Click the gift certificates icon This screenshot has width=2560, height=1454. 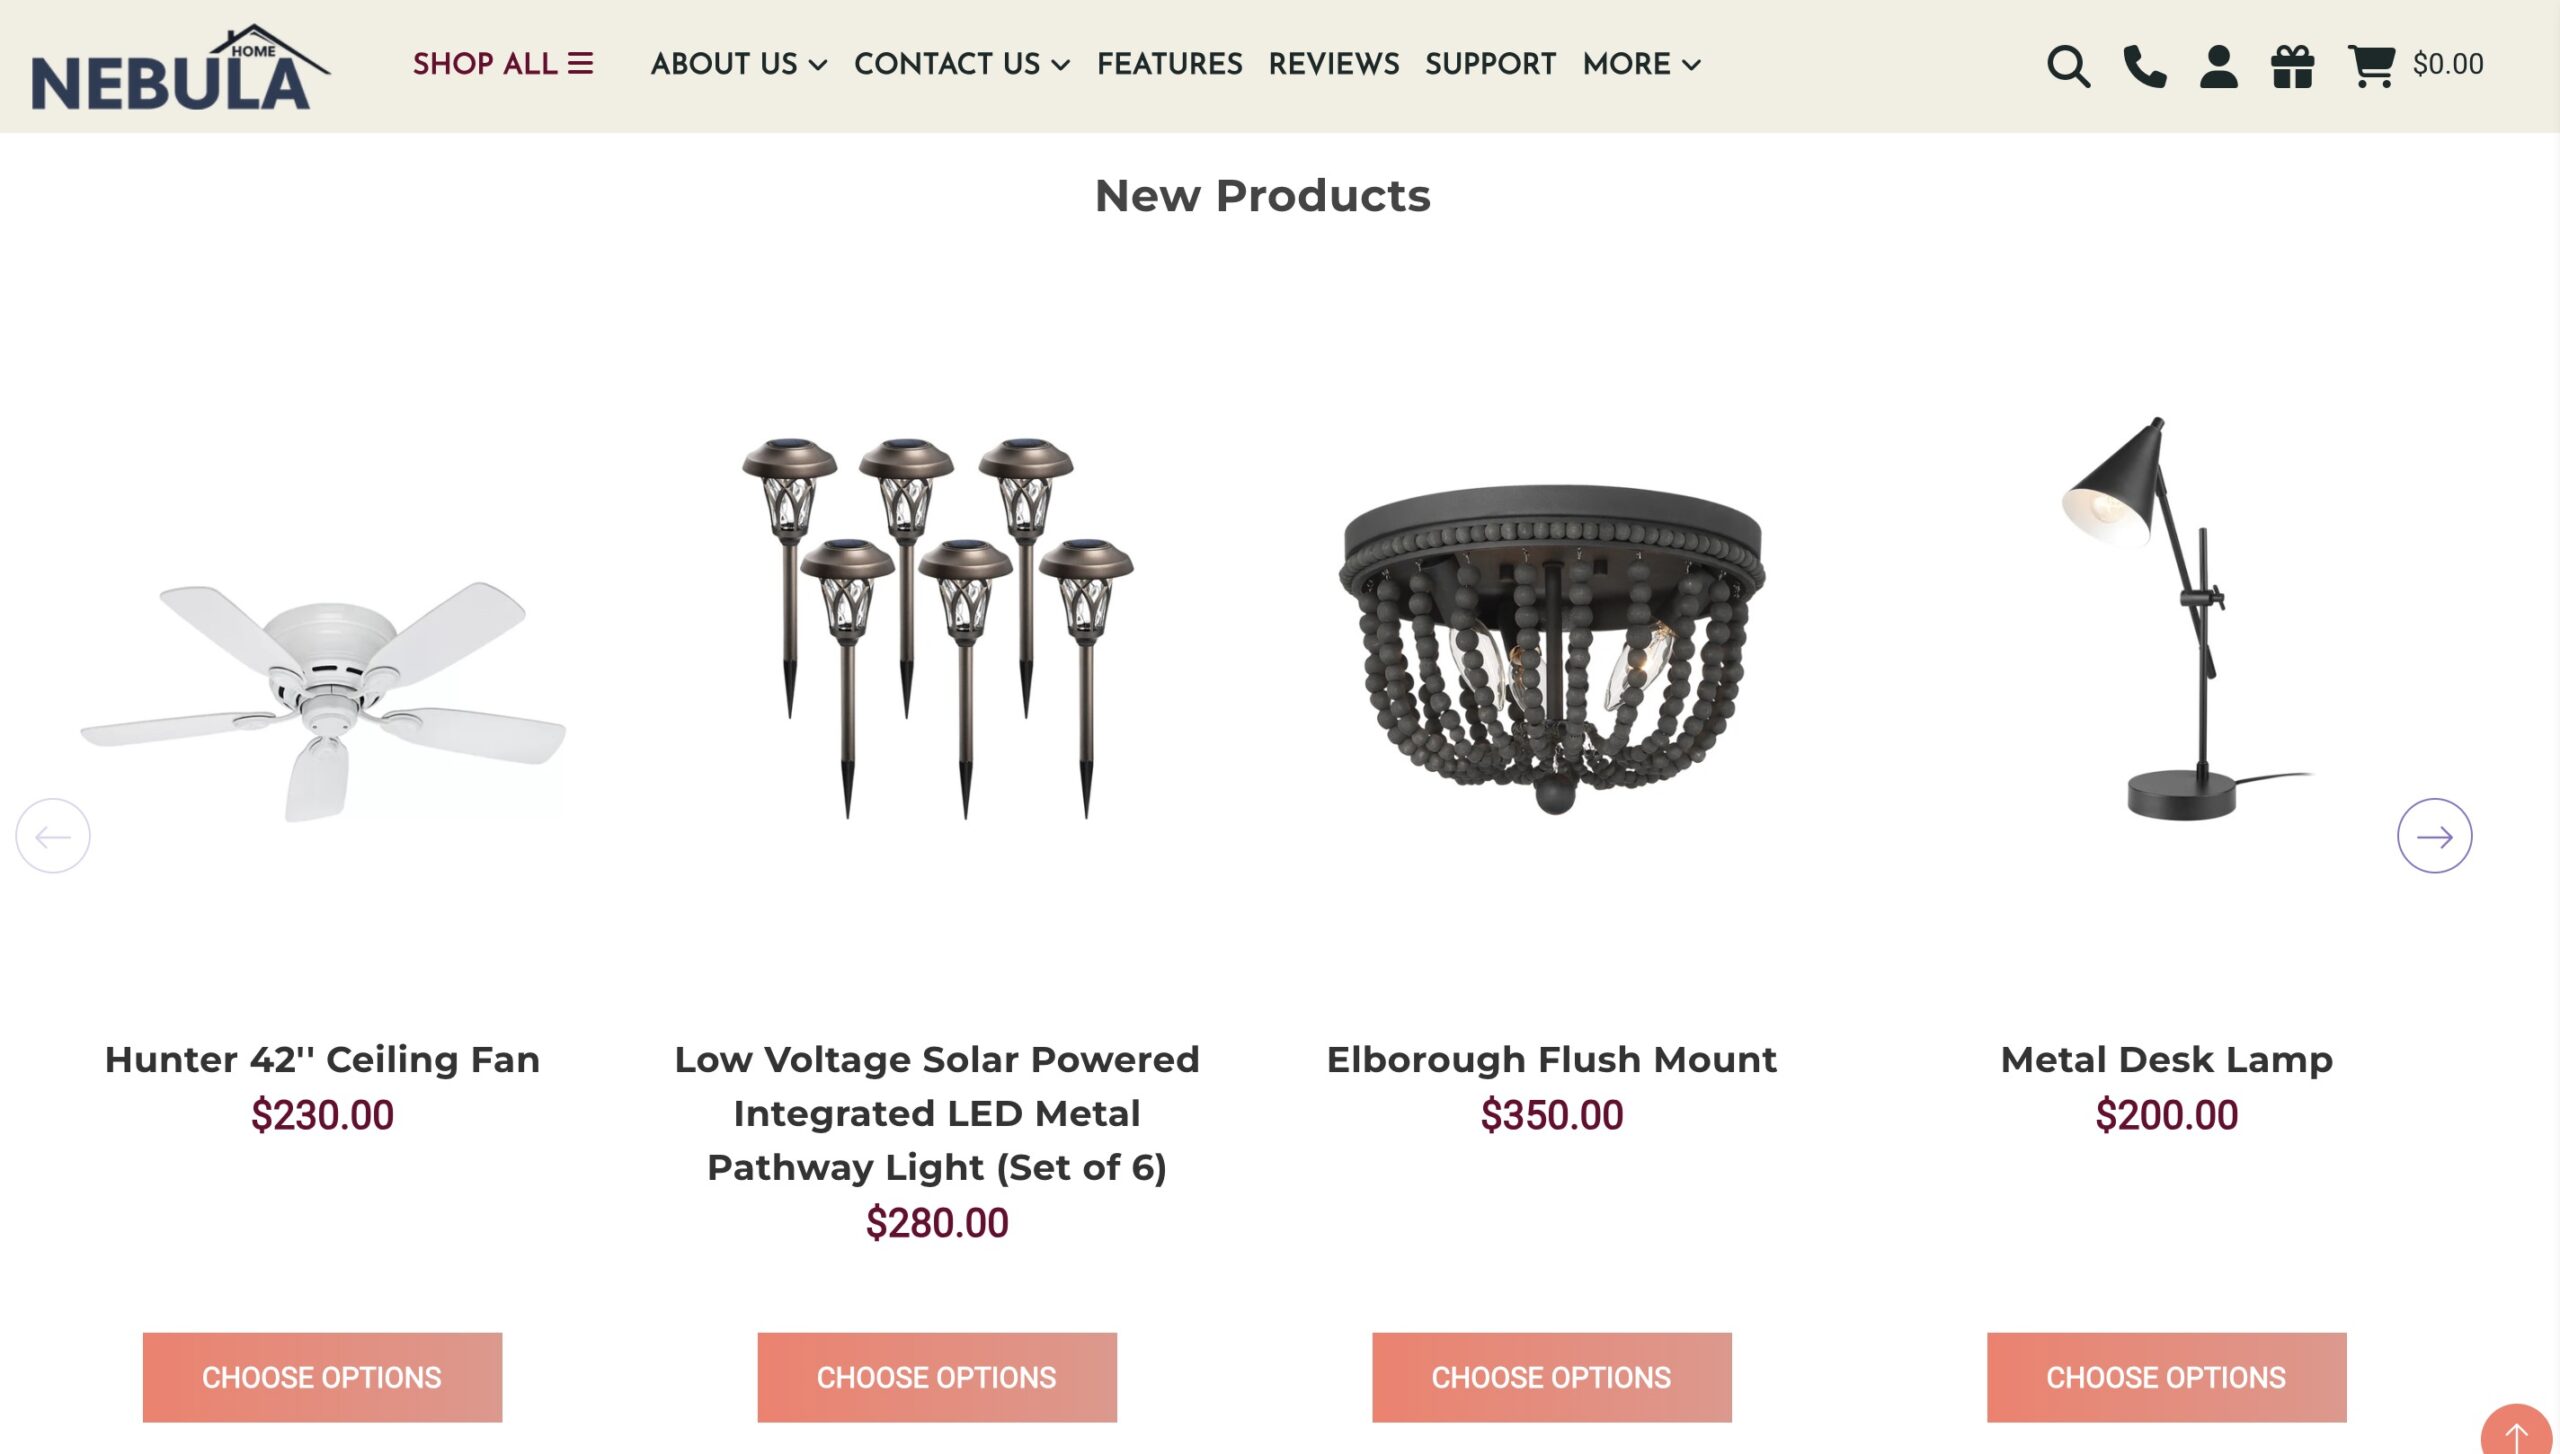click(x=2293, y=66)
